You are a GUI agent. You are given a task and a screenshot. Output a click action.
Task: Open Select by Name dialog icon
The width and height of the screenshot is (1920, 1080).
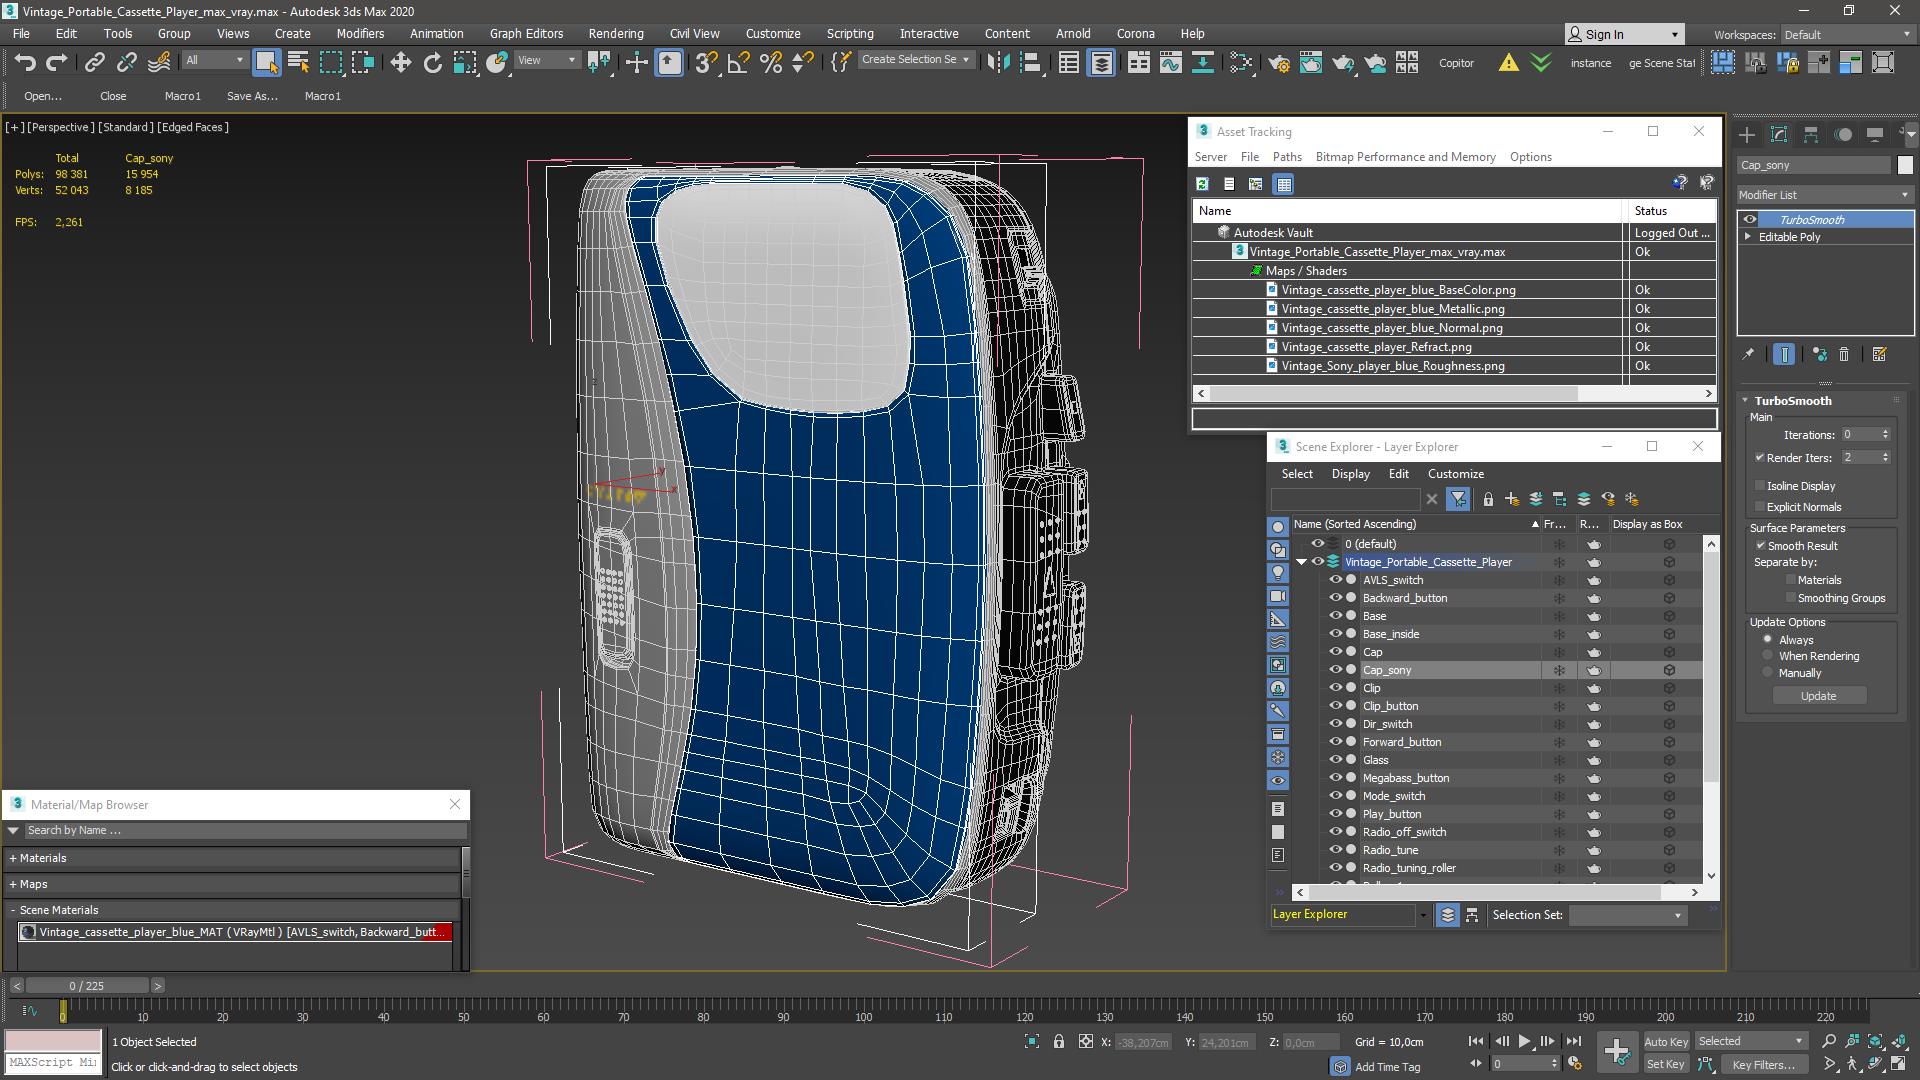point(298,62)
